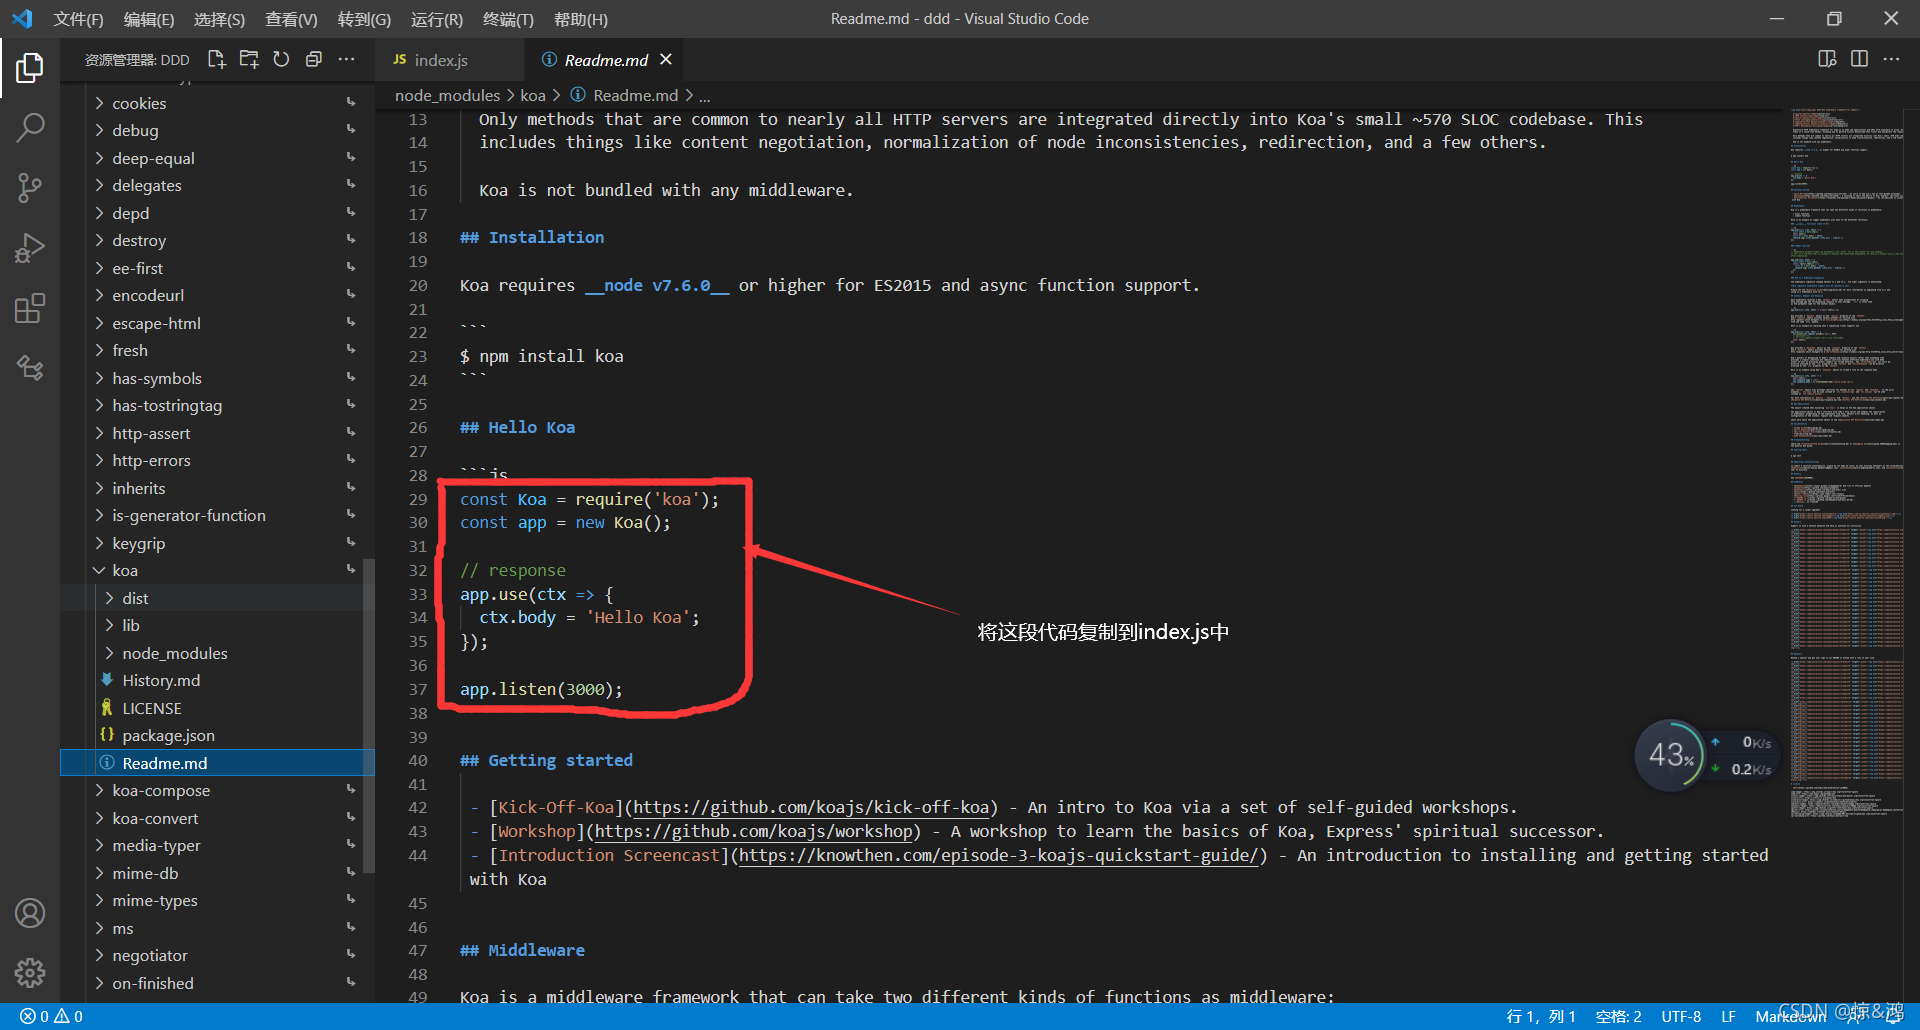Open the kick-off-koa GitHub link
This screenshot has width=1920, height=1030.
[x=812, y=807]
